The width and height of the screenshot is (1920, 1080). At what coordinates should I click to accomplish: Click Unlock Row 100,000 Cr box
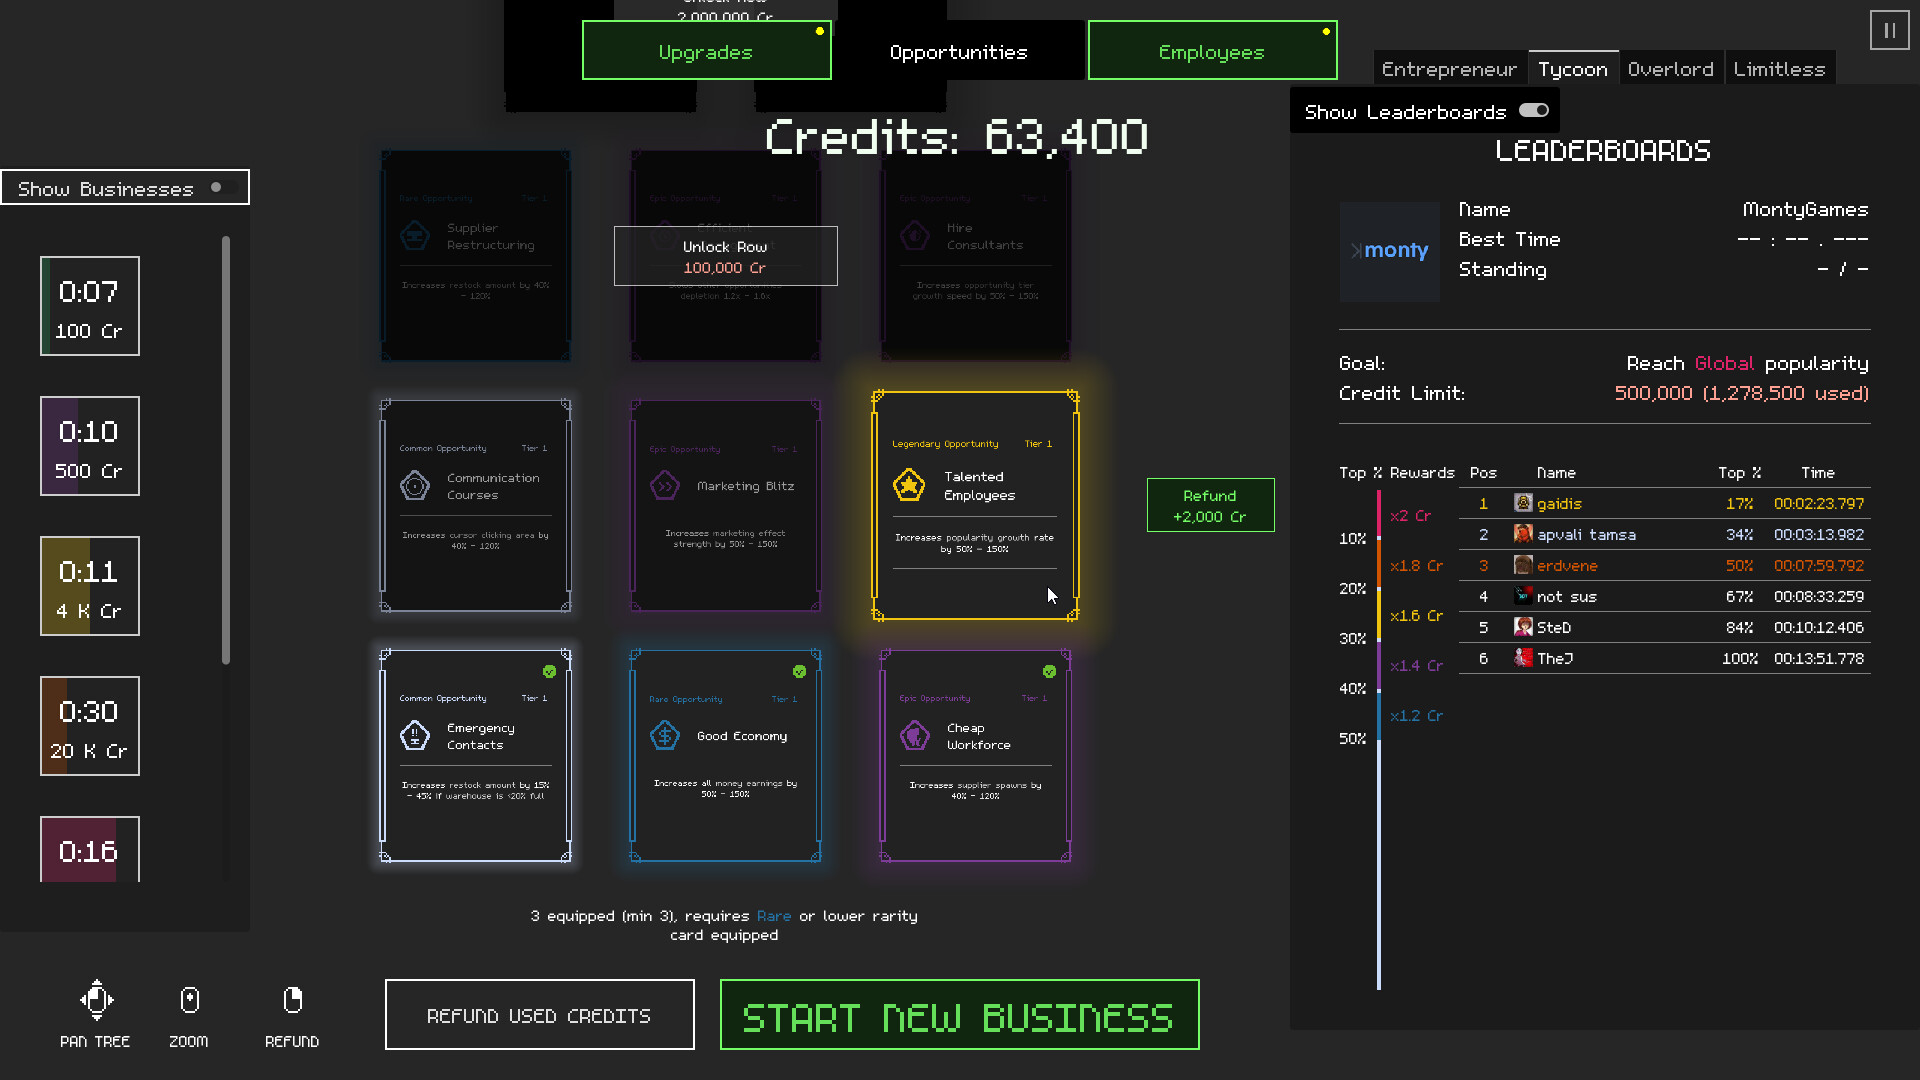pos(725,257)
